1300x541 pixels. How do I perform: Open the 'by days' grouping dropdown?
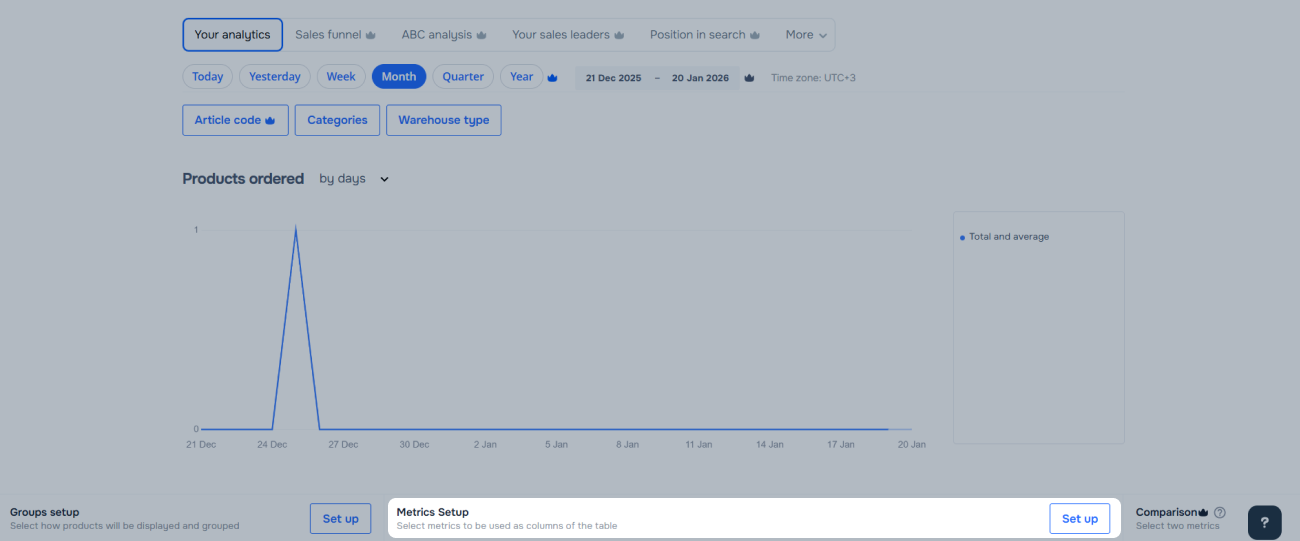coord(354,179)
